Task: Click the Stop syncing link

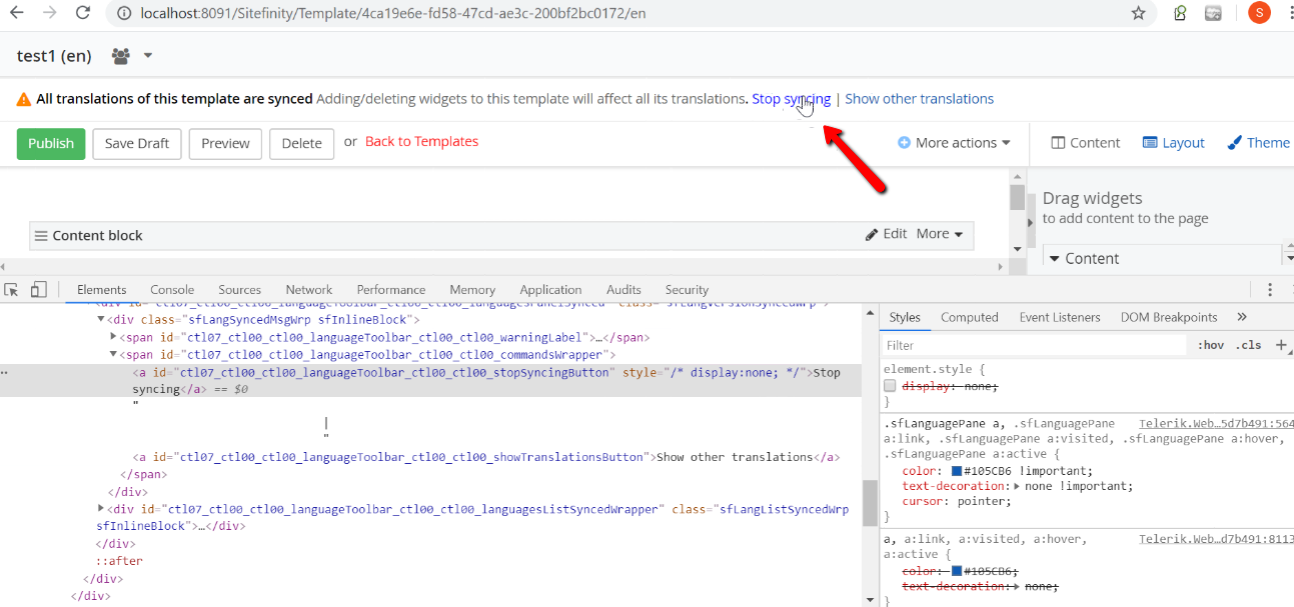Action: 791,99
